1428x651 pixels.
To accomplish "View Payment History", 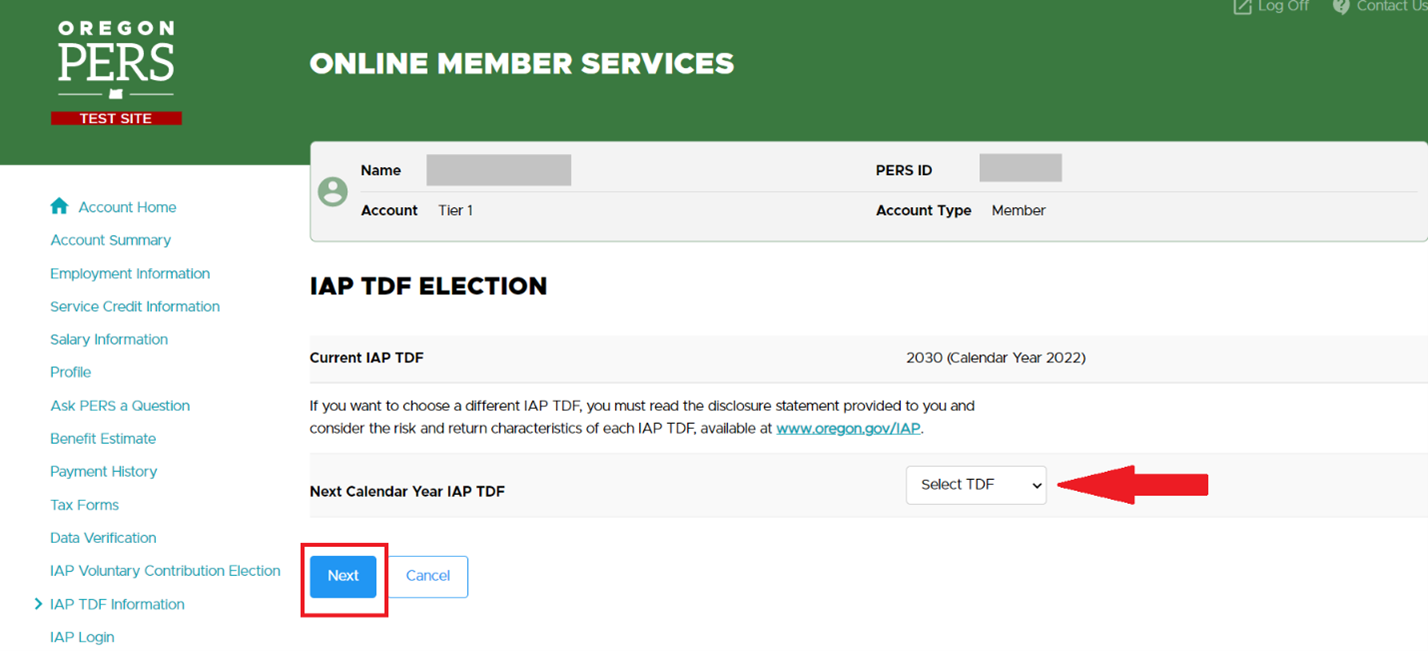I will click(x=103, y=471).
